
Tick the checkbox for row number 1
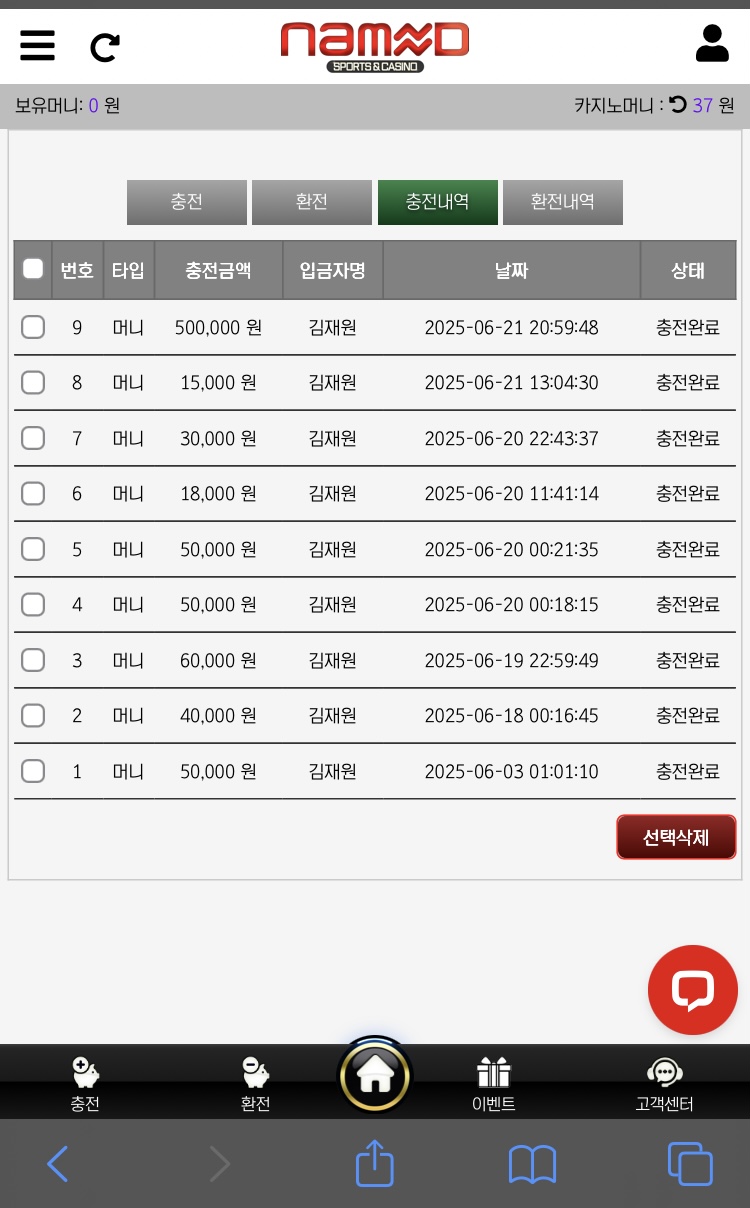(33, 771)
